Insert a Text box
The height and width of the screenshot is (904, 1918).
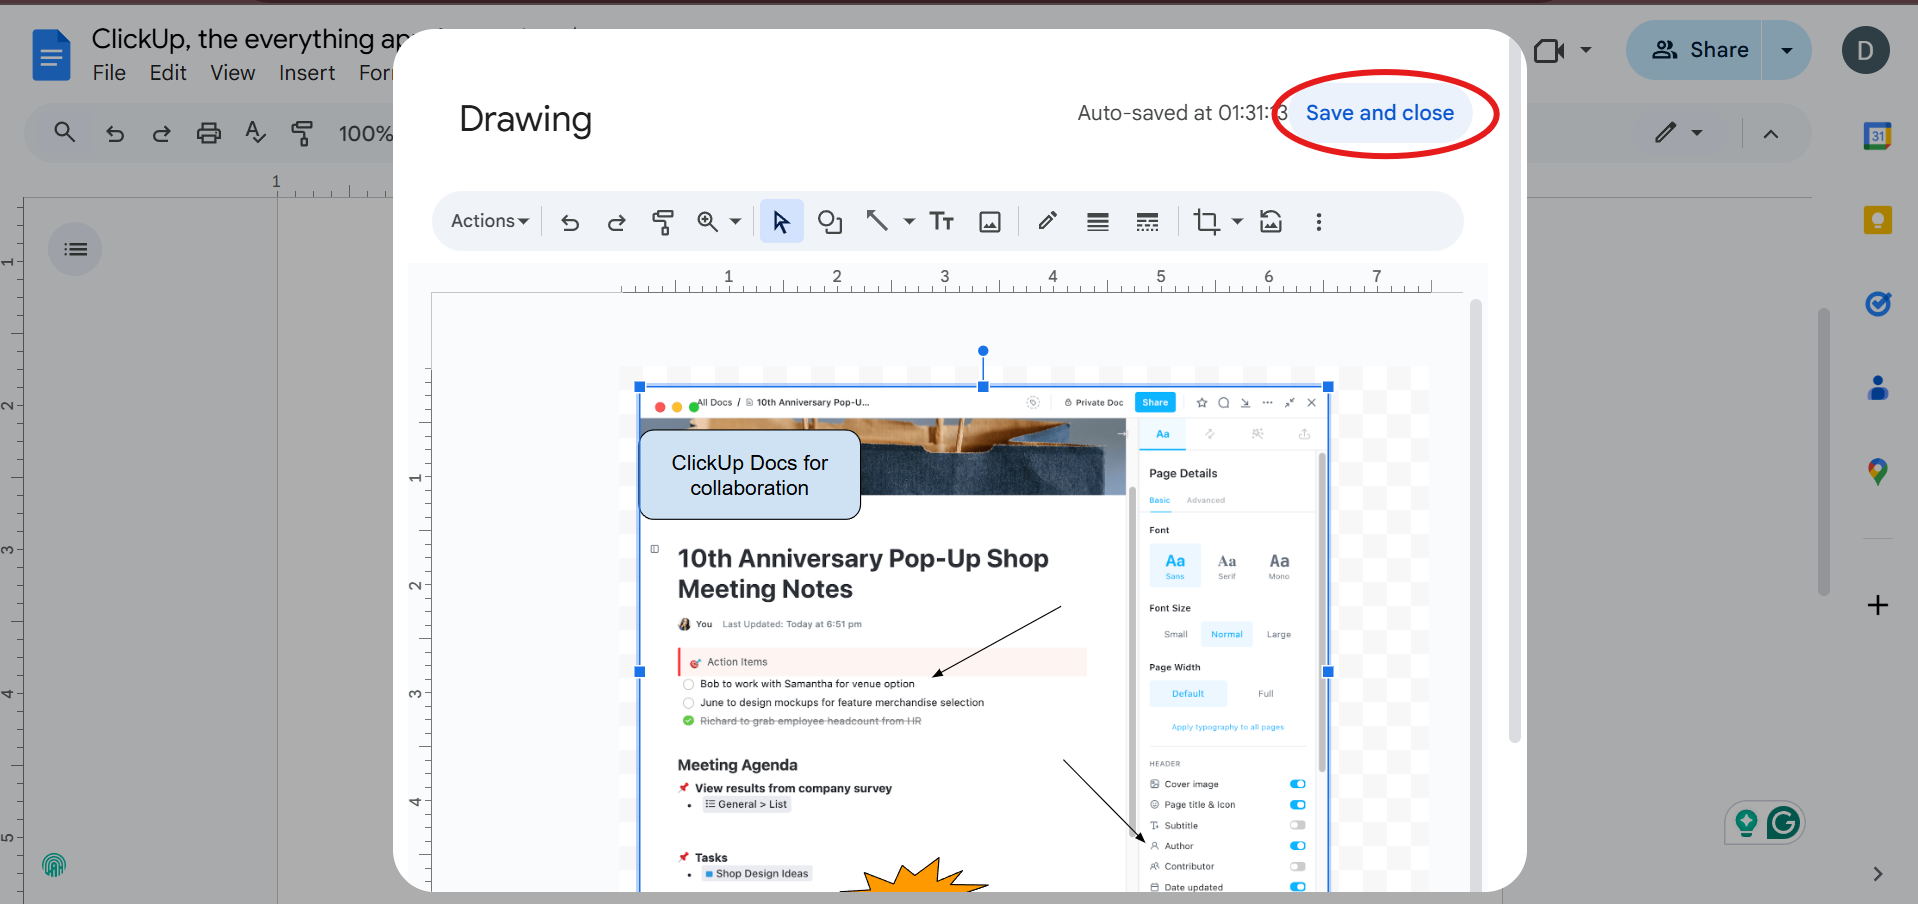(x=941, y=221)
